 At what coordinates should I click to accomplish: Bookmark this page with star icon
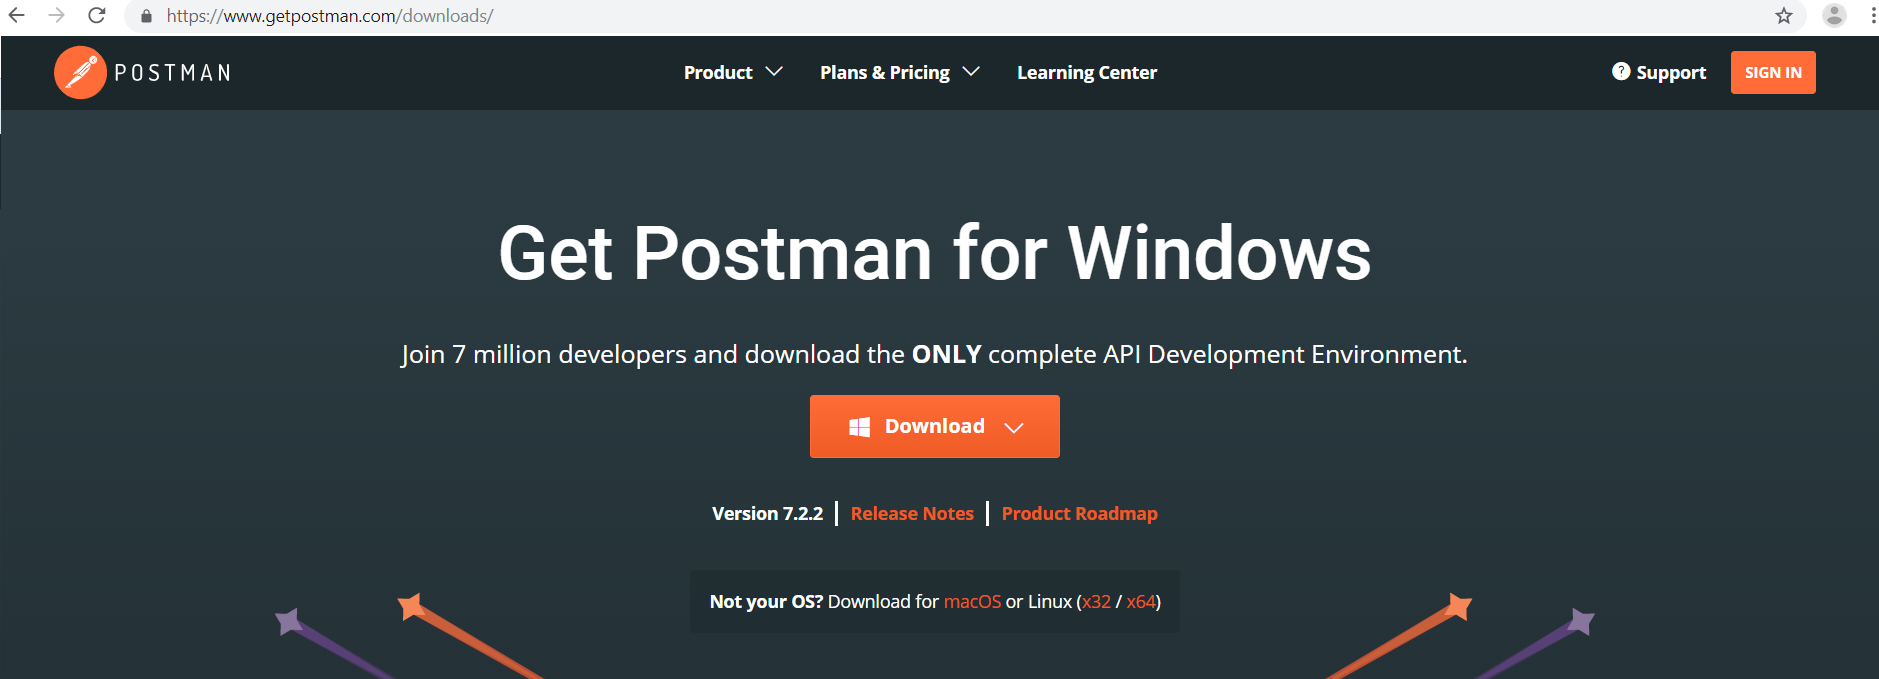coord(1783,16)
